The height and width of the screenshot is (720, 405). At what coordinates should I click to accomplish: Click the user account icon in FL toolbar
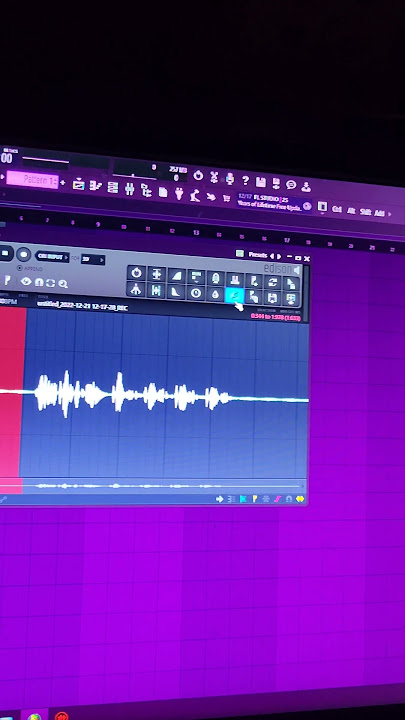pyautogui.click(x=306, y=186)
